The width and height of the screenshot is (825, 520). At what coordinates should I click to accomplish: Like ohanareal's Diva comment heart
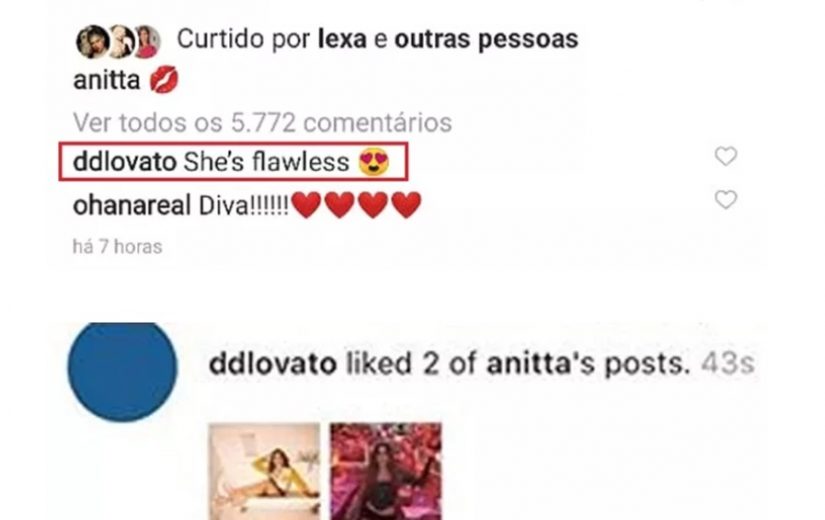point(726,199)
